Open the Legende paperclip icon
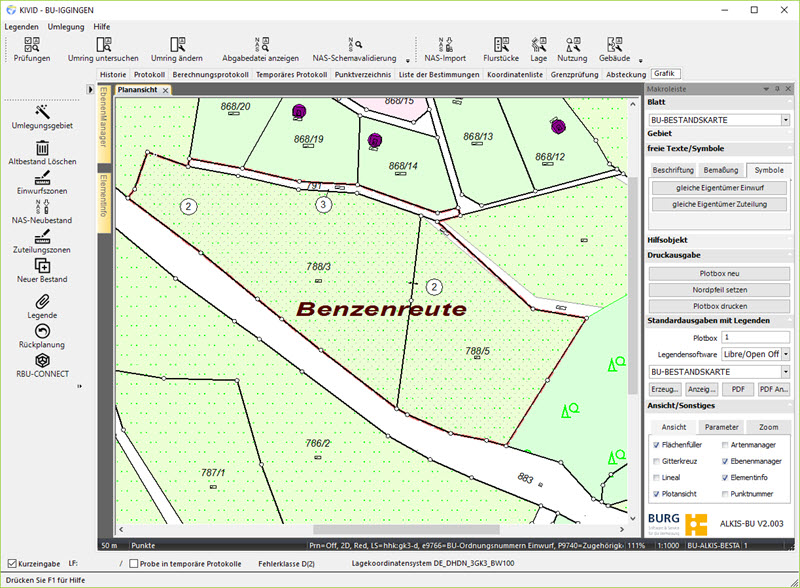 click(x=42, y=301)
